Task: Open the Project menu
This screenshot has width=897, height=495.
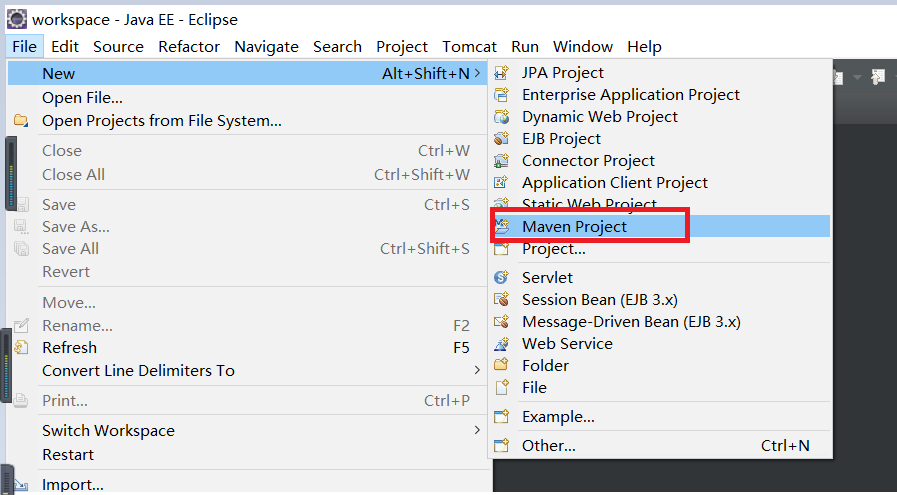Action: point(402,46)
